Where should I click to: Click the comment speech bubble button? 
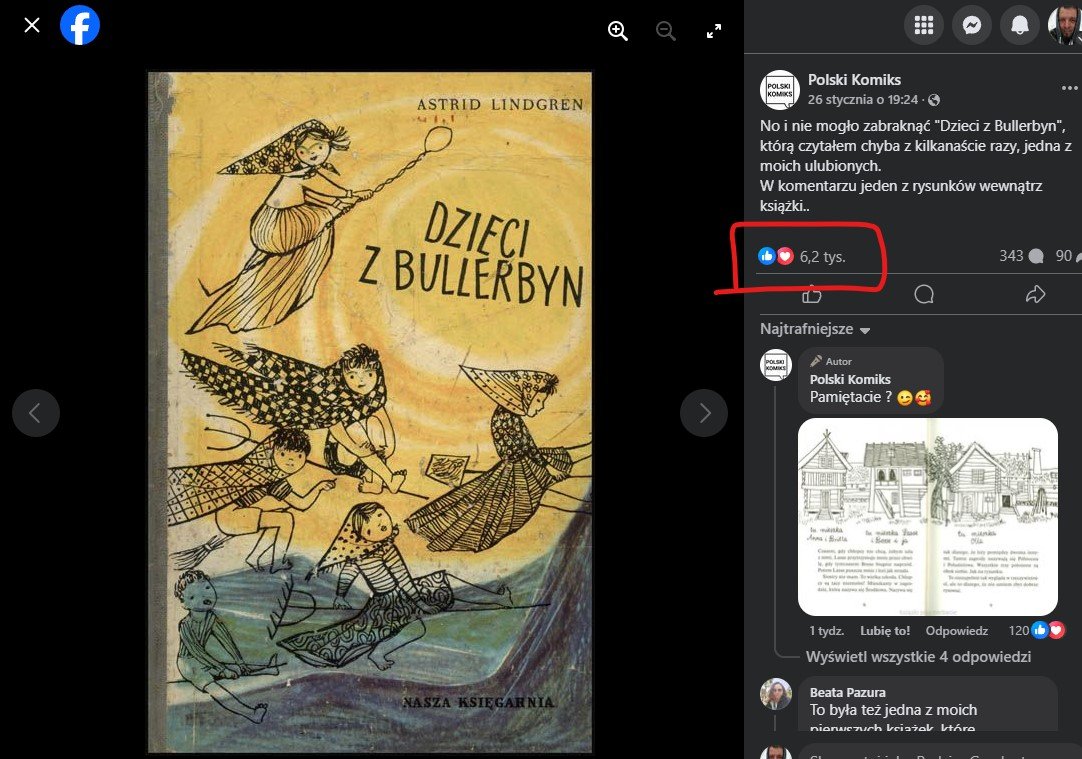point(924,295)
